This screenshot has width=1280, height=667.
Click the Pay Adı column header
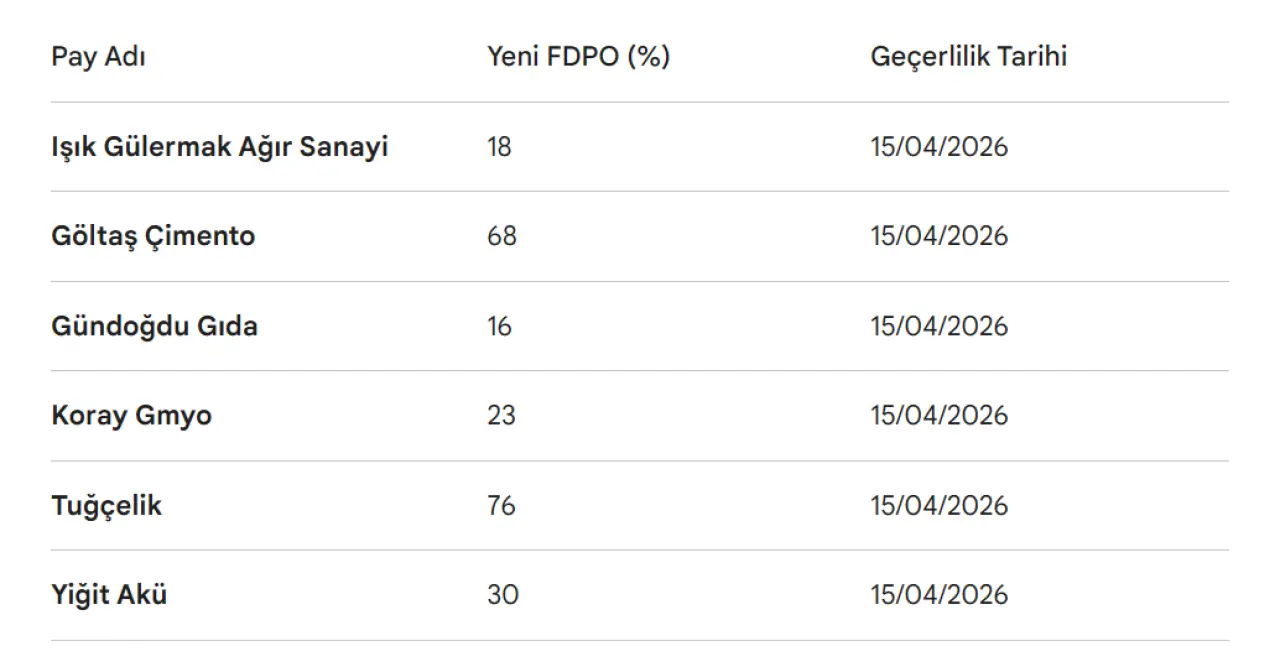pyautogui.click(x=98, y=57)
